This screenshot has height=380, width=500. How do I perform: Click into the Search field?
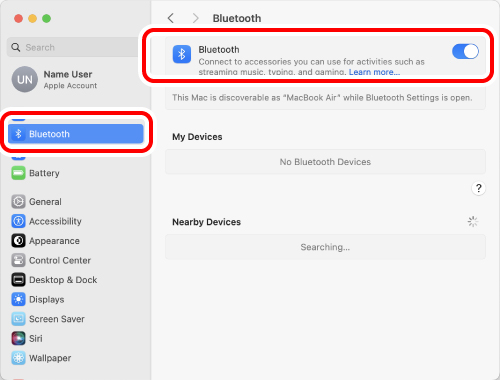[73, 47]
